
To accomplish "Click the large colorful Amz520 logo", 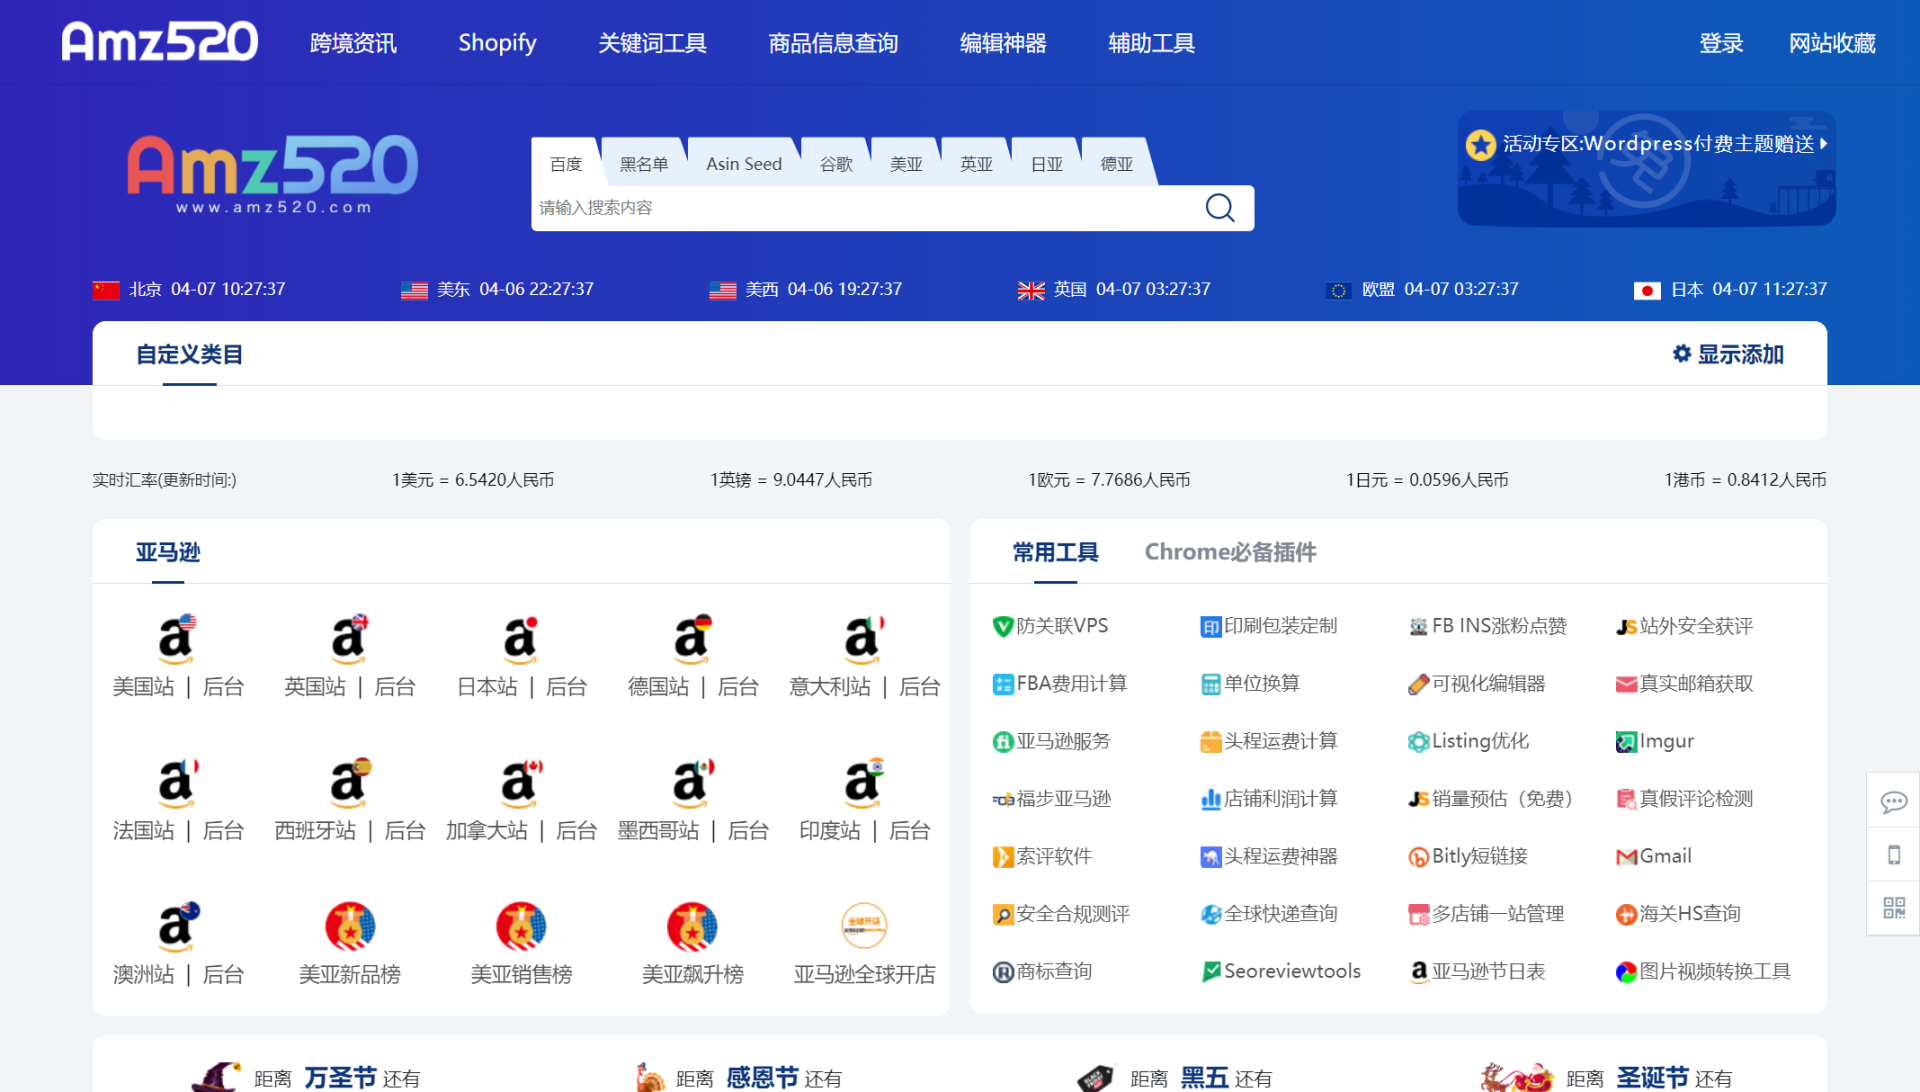I will click(273, 174).
